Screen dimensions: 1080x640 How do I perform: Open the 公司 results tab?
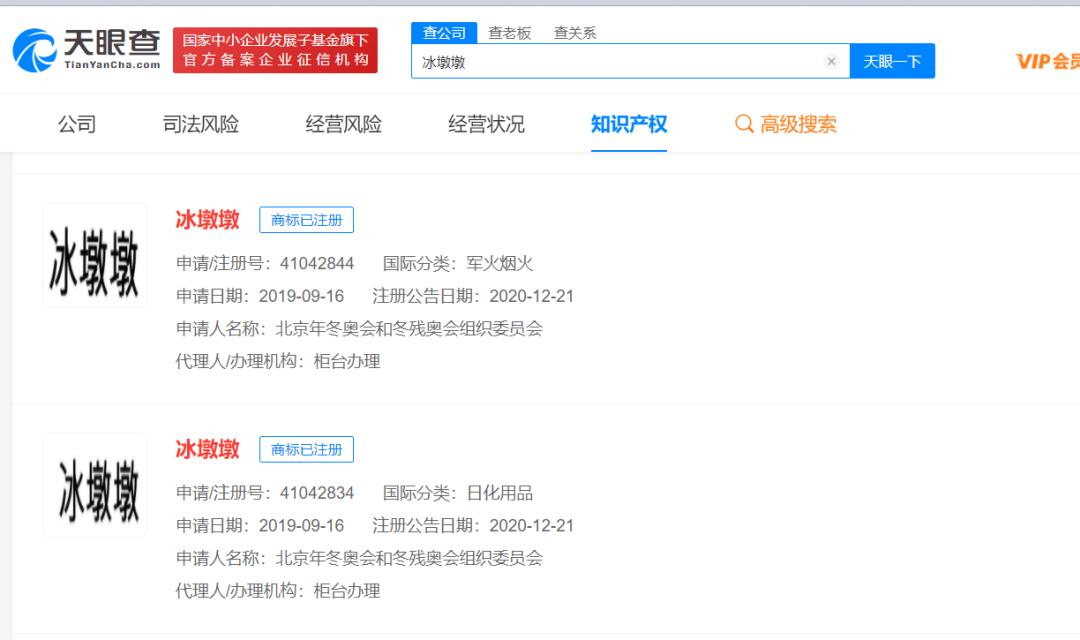pos(77,124)
